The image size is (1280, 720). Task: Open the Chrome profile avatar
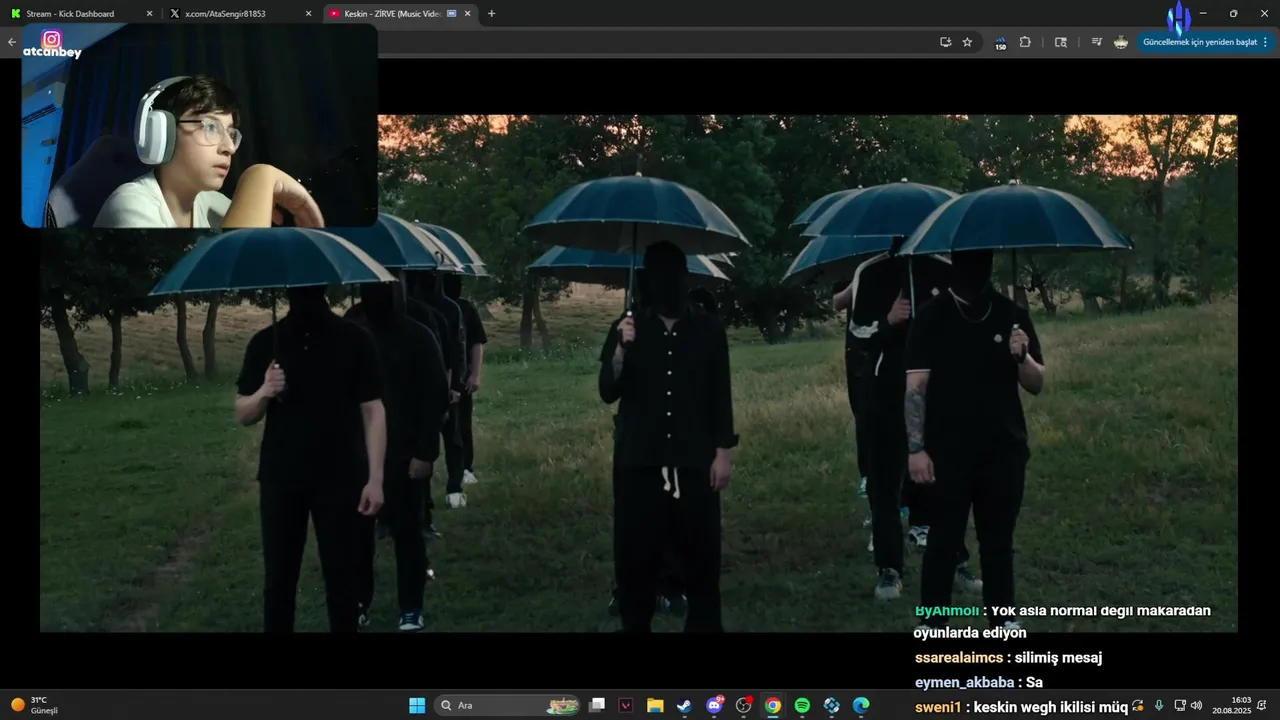[x=1121, y=42]
